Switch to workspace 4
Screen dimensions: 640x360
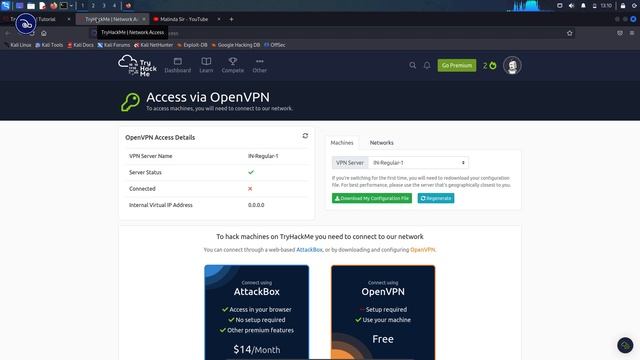pos(114,6)
